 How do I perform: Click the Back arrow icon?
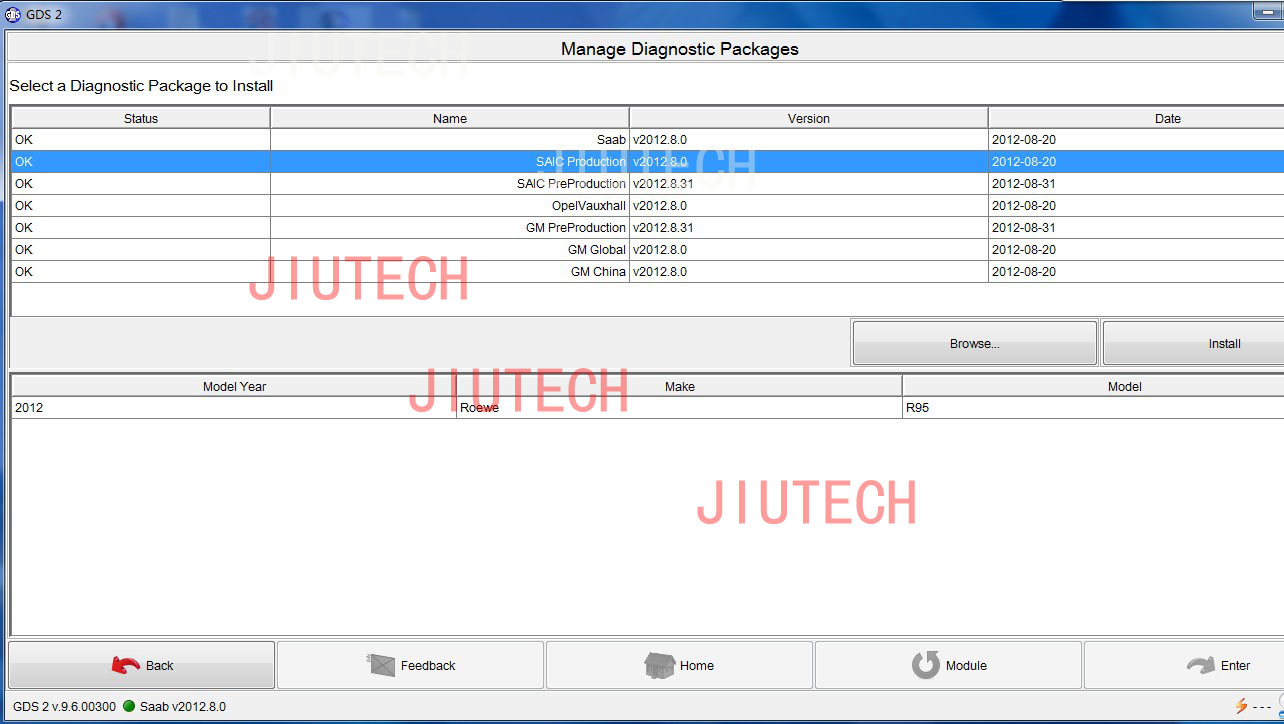[125, 665]
